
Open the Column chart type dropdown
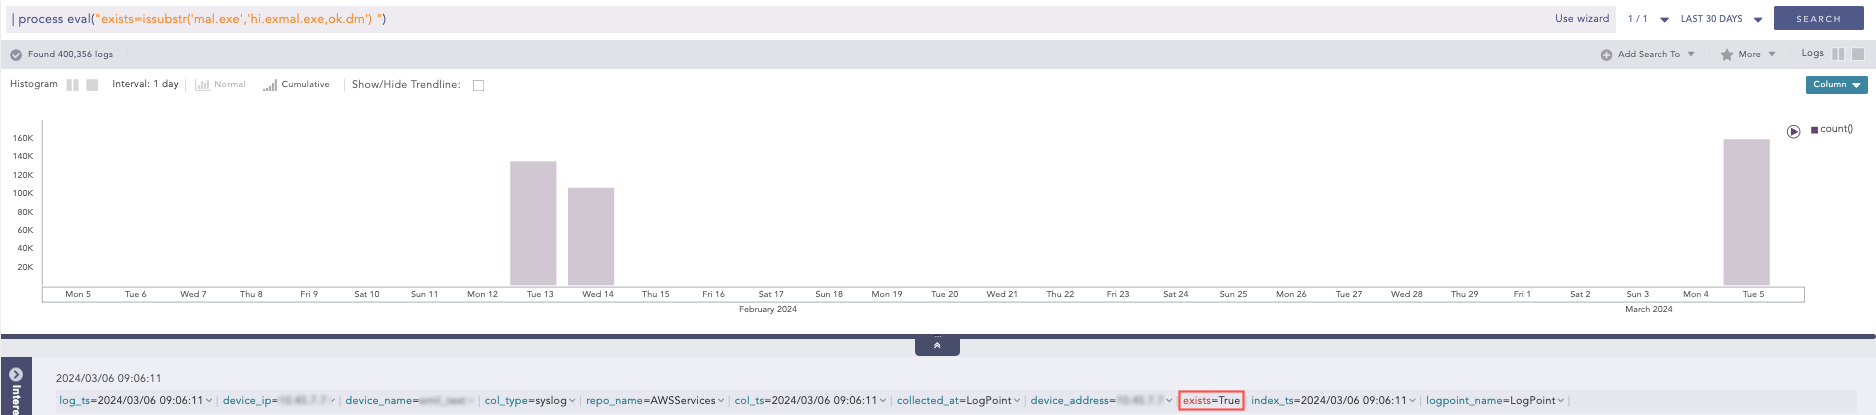1836,85
